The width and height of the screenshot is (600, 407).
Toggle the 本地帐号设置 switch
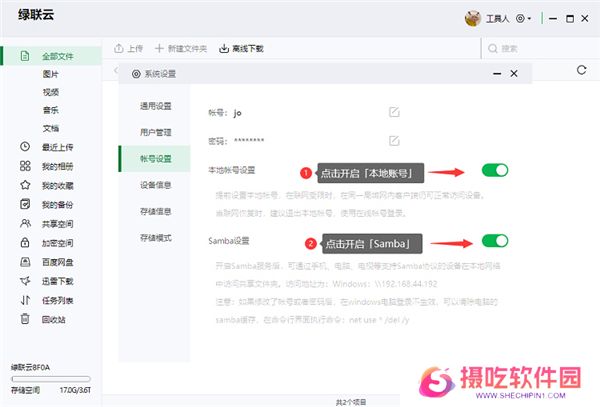tap(495, 170)
